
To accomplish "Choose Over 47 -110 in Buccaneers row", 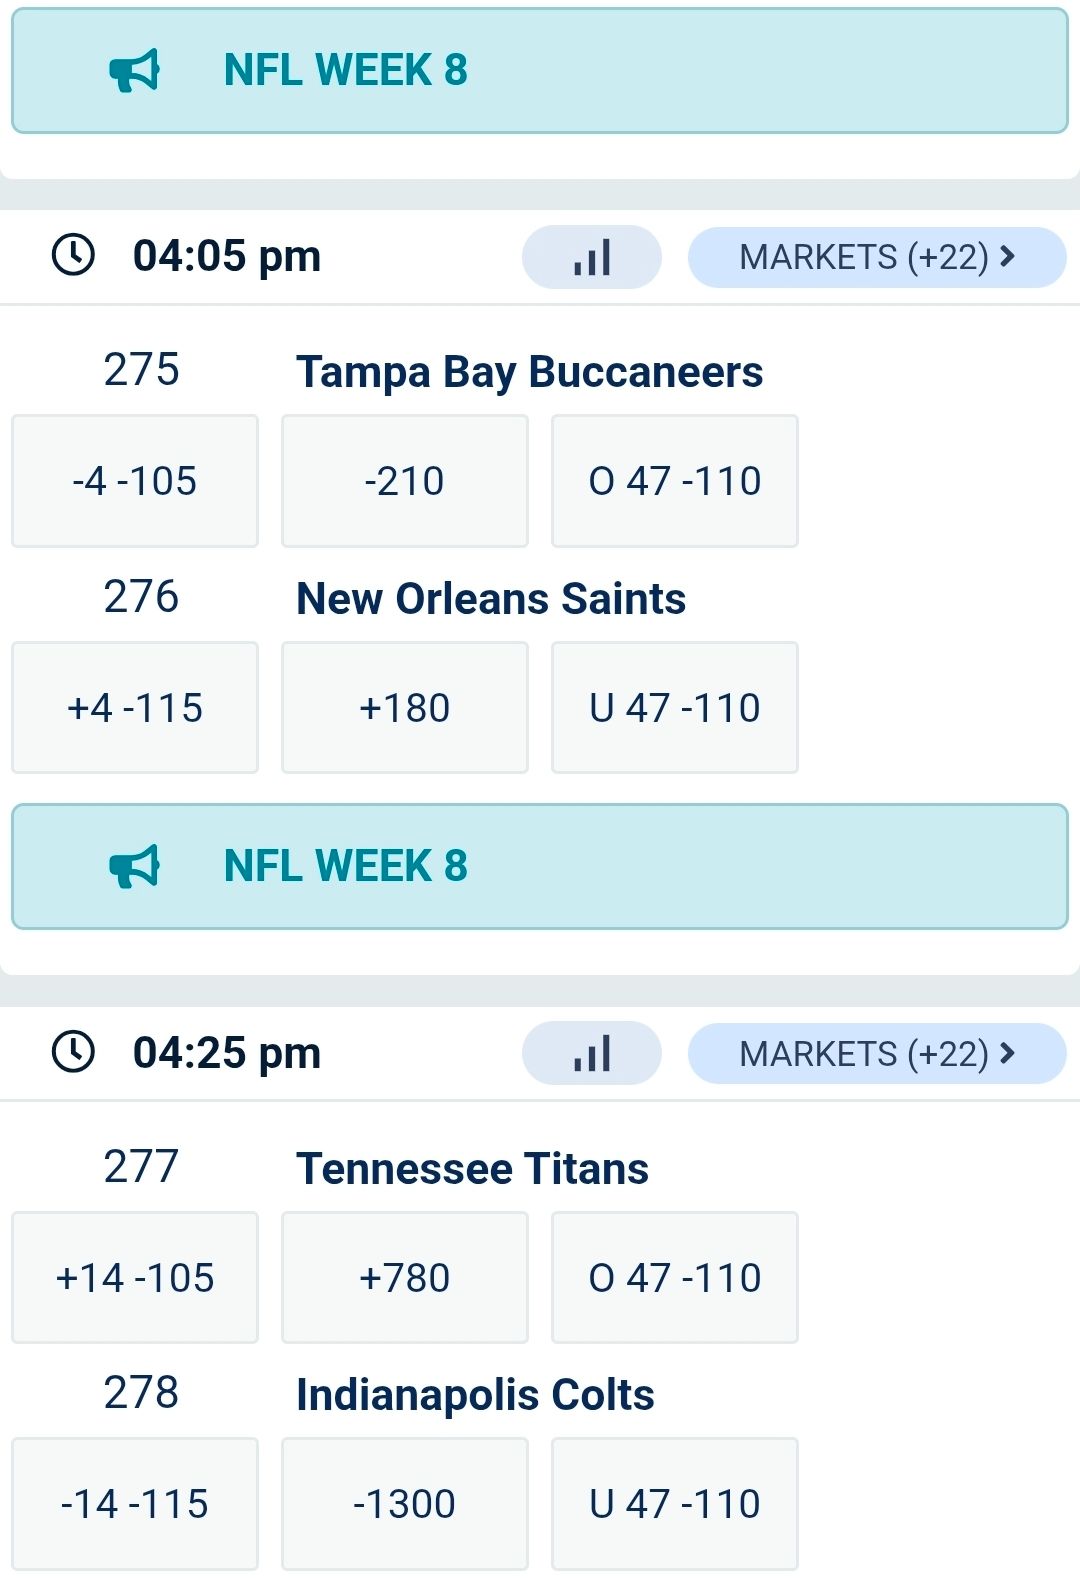I will [x=675, y=481].
